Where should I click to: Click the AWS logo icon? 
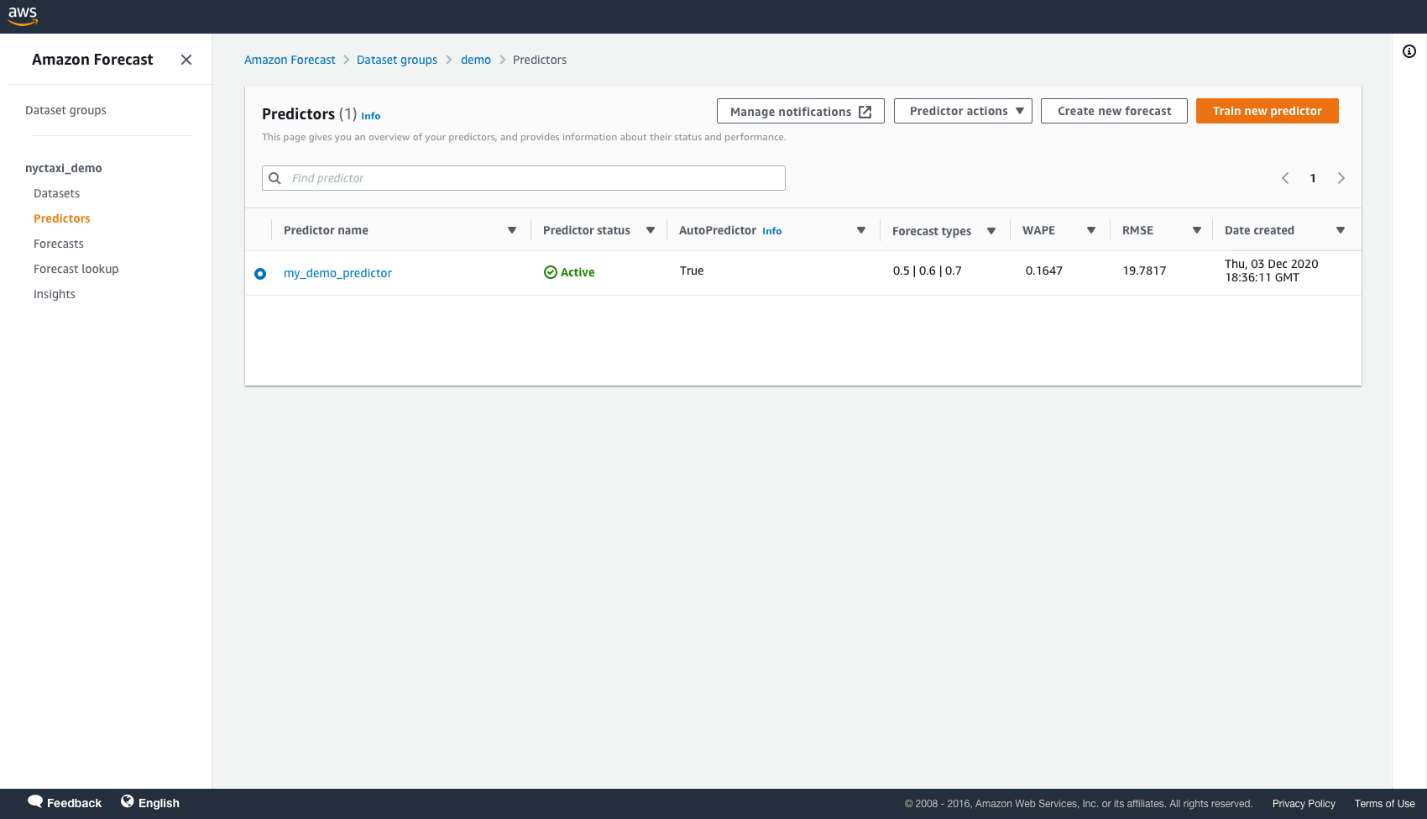[23, 16]
